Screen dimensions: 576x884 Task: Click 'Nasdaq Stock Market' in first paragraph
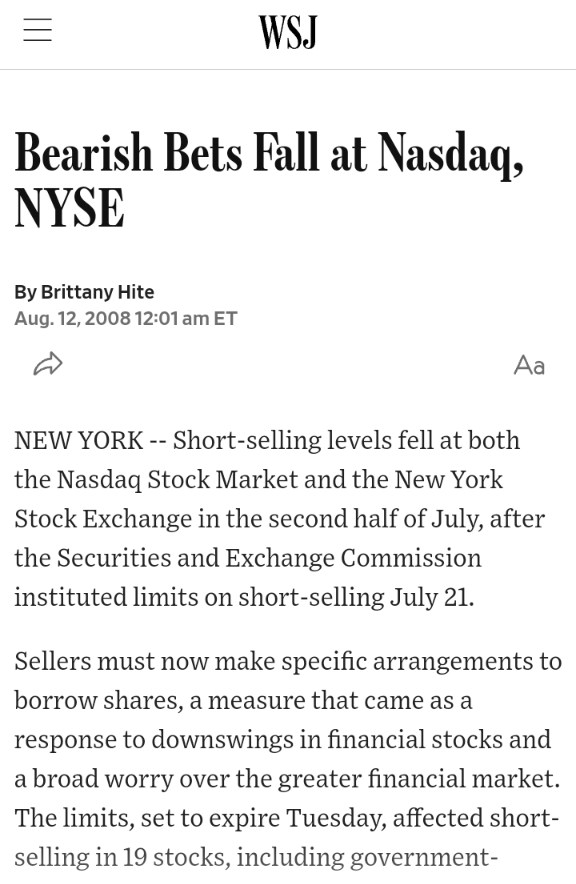tap(178, 480)
